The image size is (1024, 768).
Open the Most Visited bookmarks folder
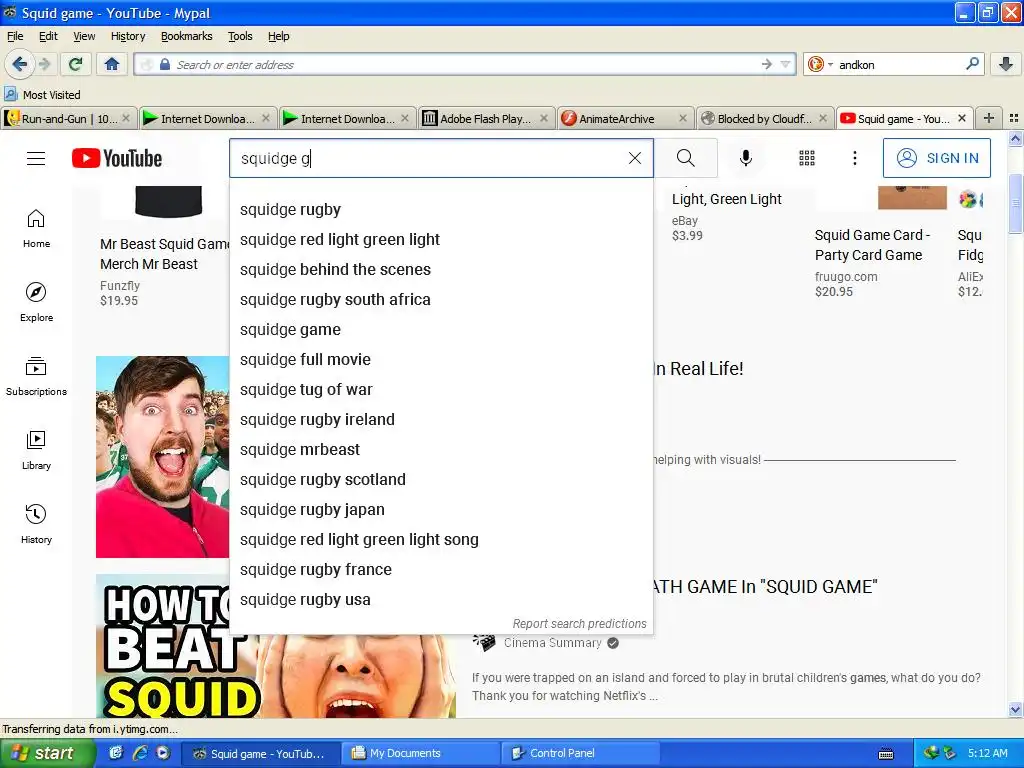[x=42, y=95]
